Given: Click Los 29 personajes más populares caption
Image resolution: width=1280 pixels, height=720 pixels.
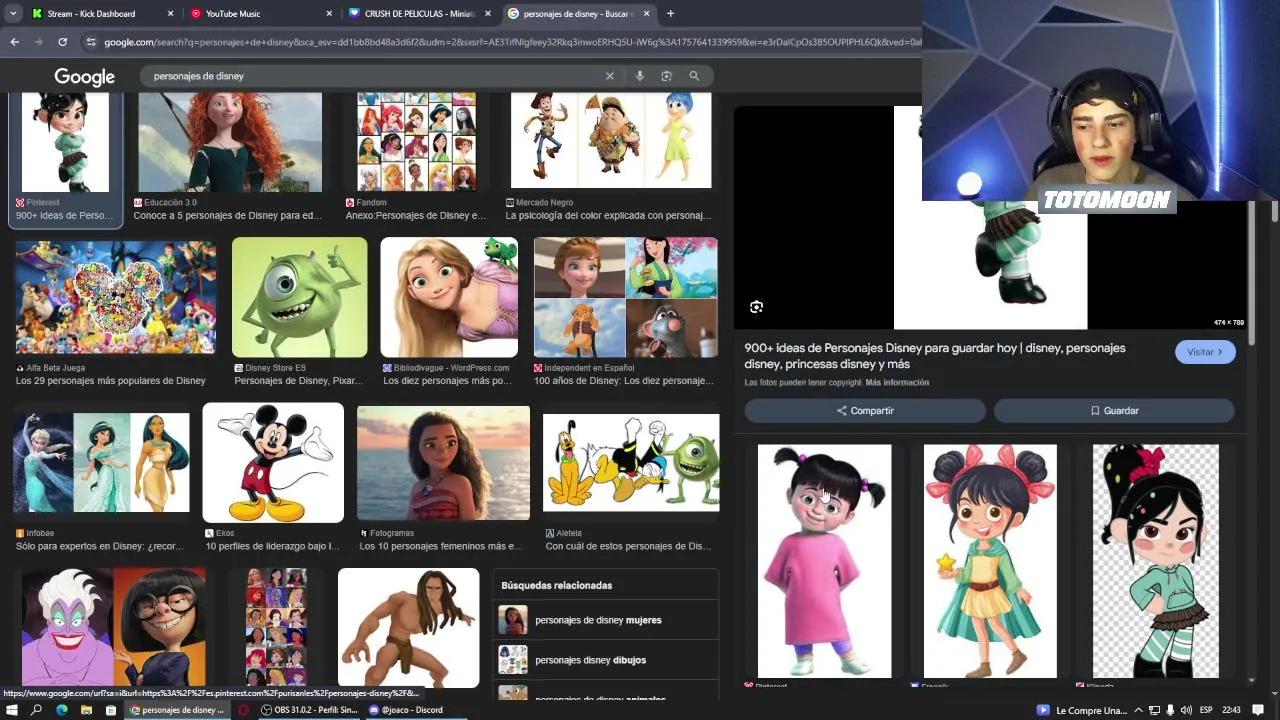Looking at the screenshot, I should click(111, 381).
